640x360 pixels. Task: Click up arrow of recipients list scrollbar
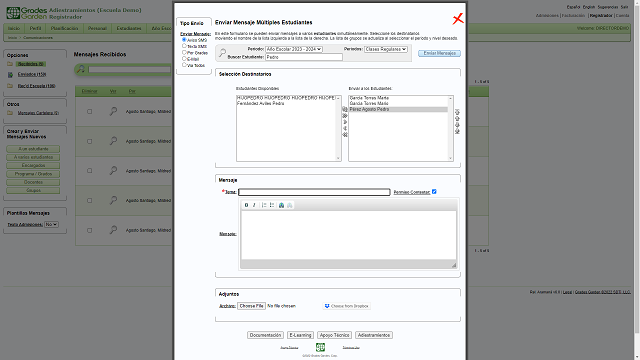click(x=450, y=98)
